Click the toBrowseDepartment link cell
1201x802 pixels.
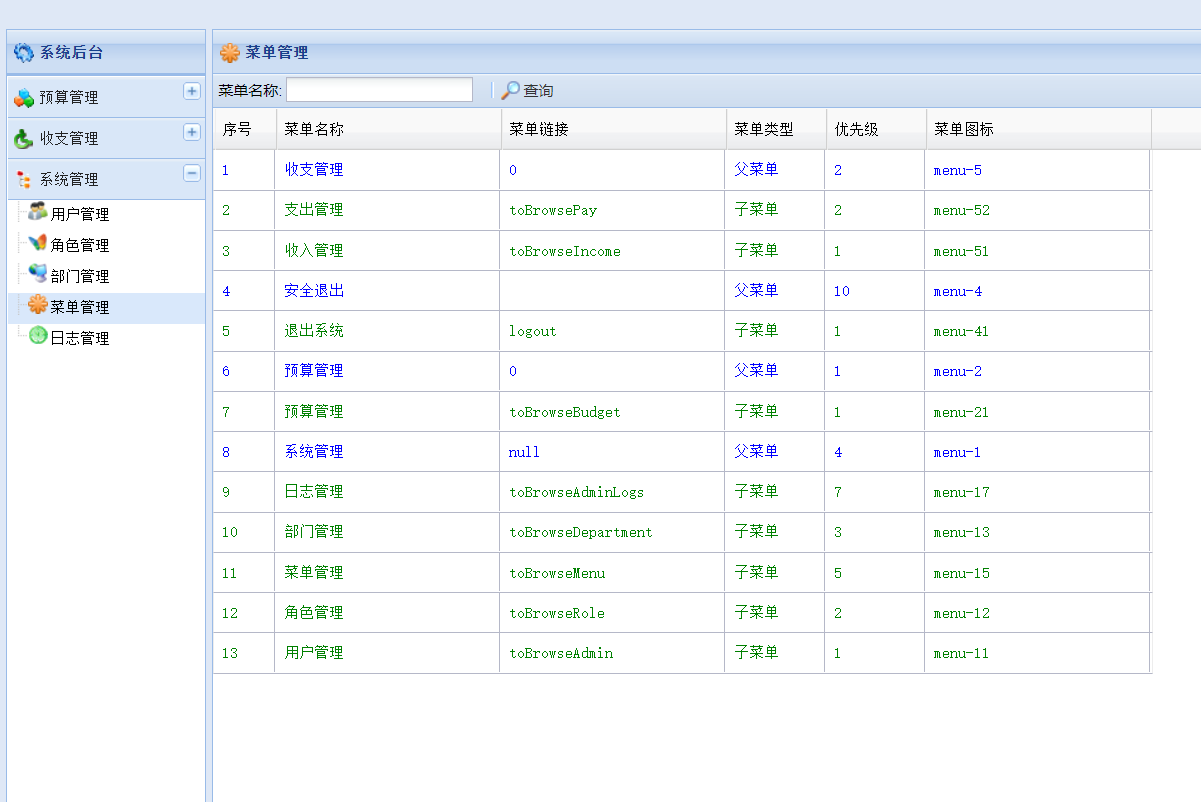coord(612,532)
